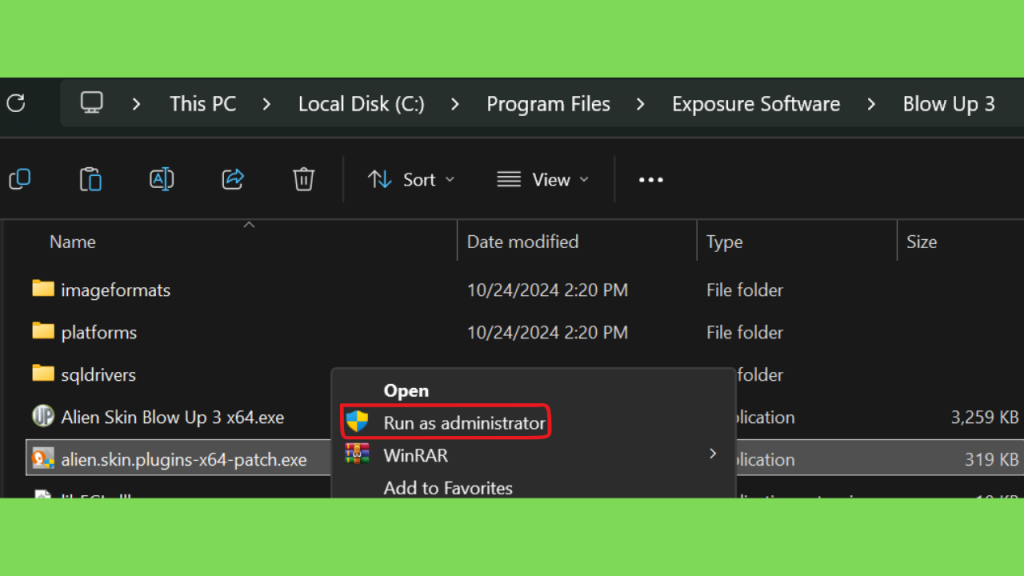Click Blow Up 3 in breadcrumb
The height and width of the screenshot is (576, 1024).
[949, 104]
